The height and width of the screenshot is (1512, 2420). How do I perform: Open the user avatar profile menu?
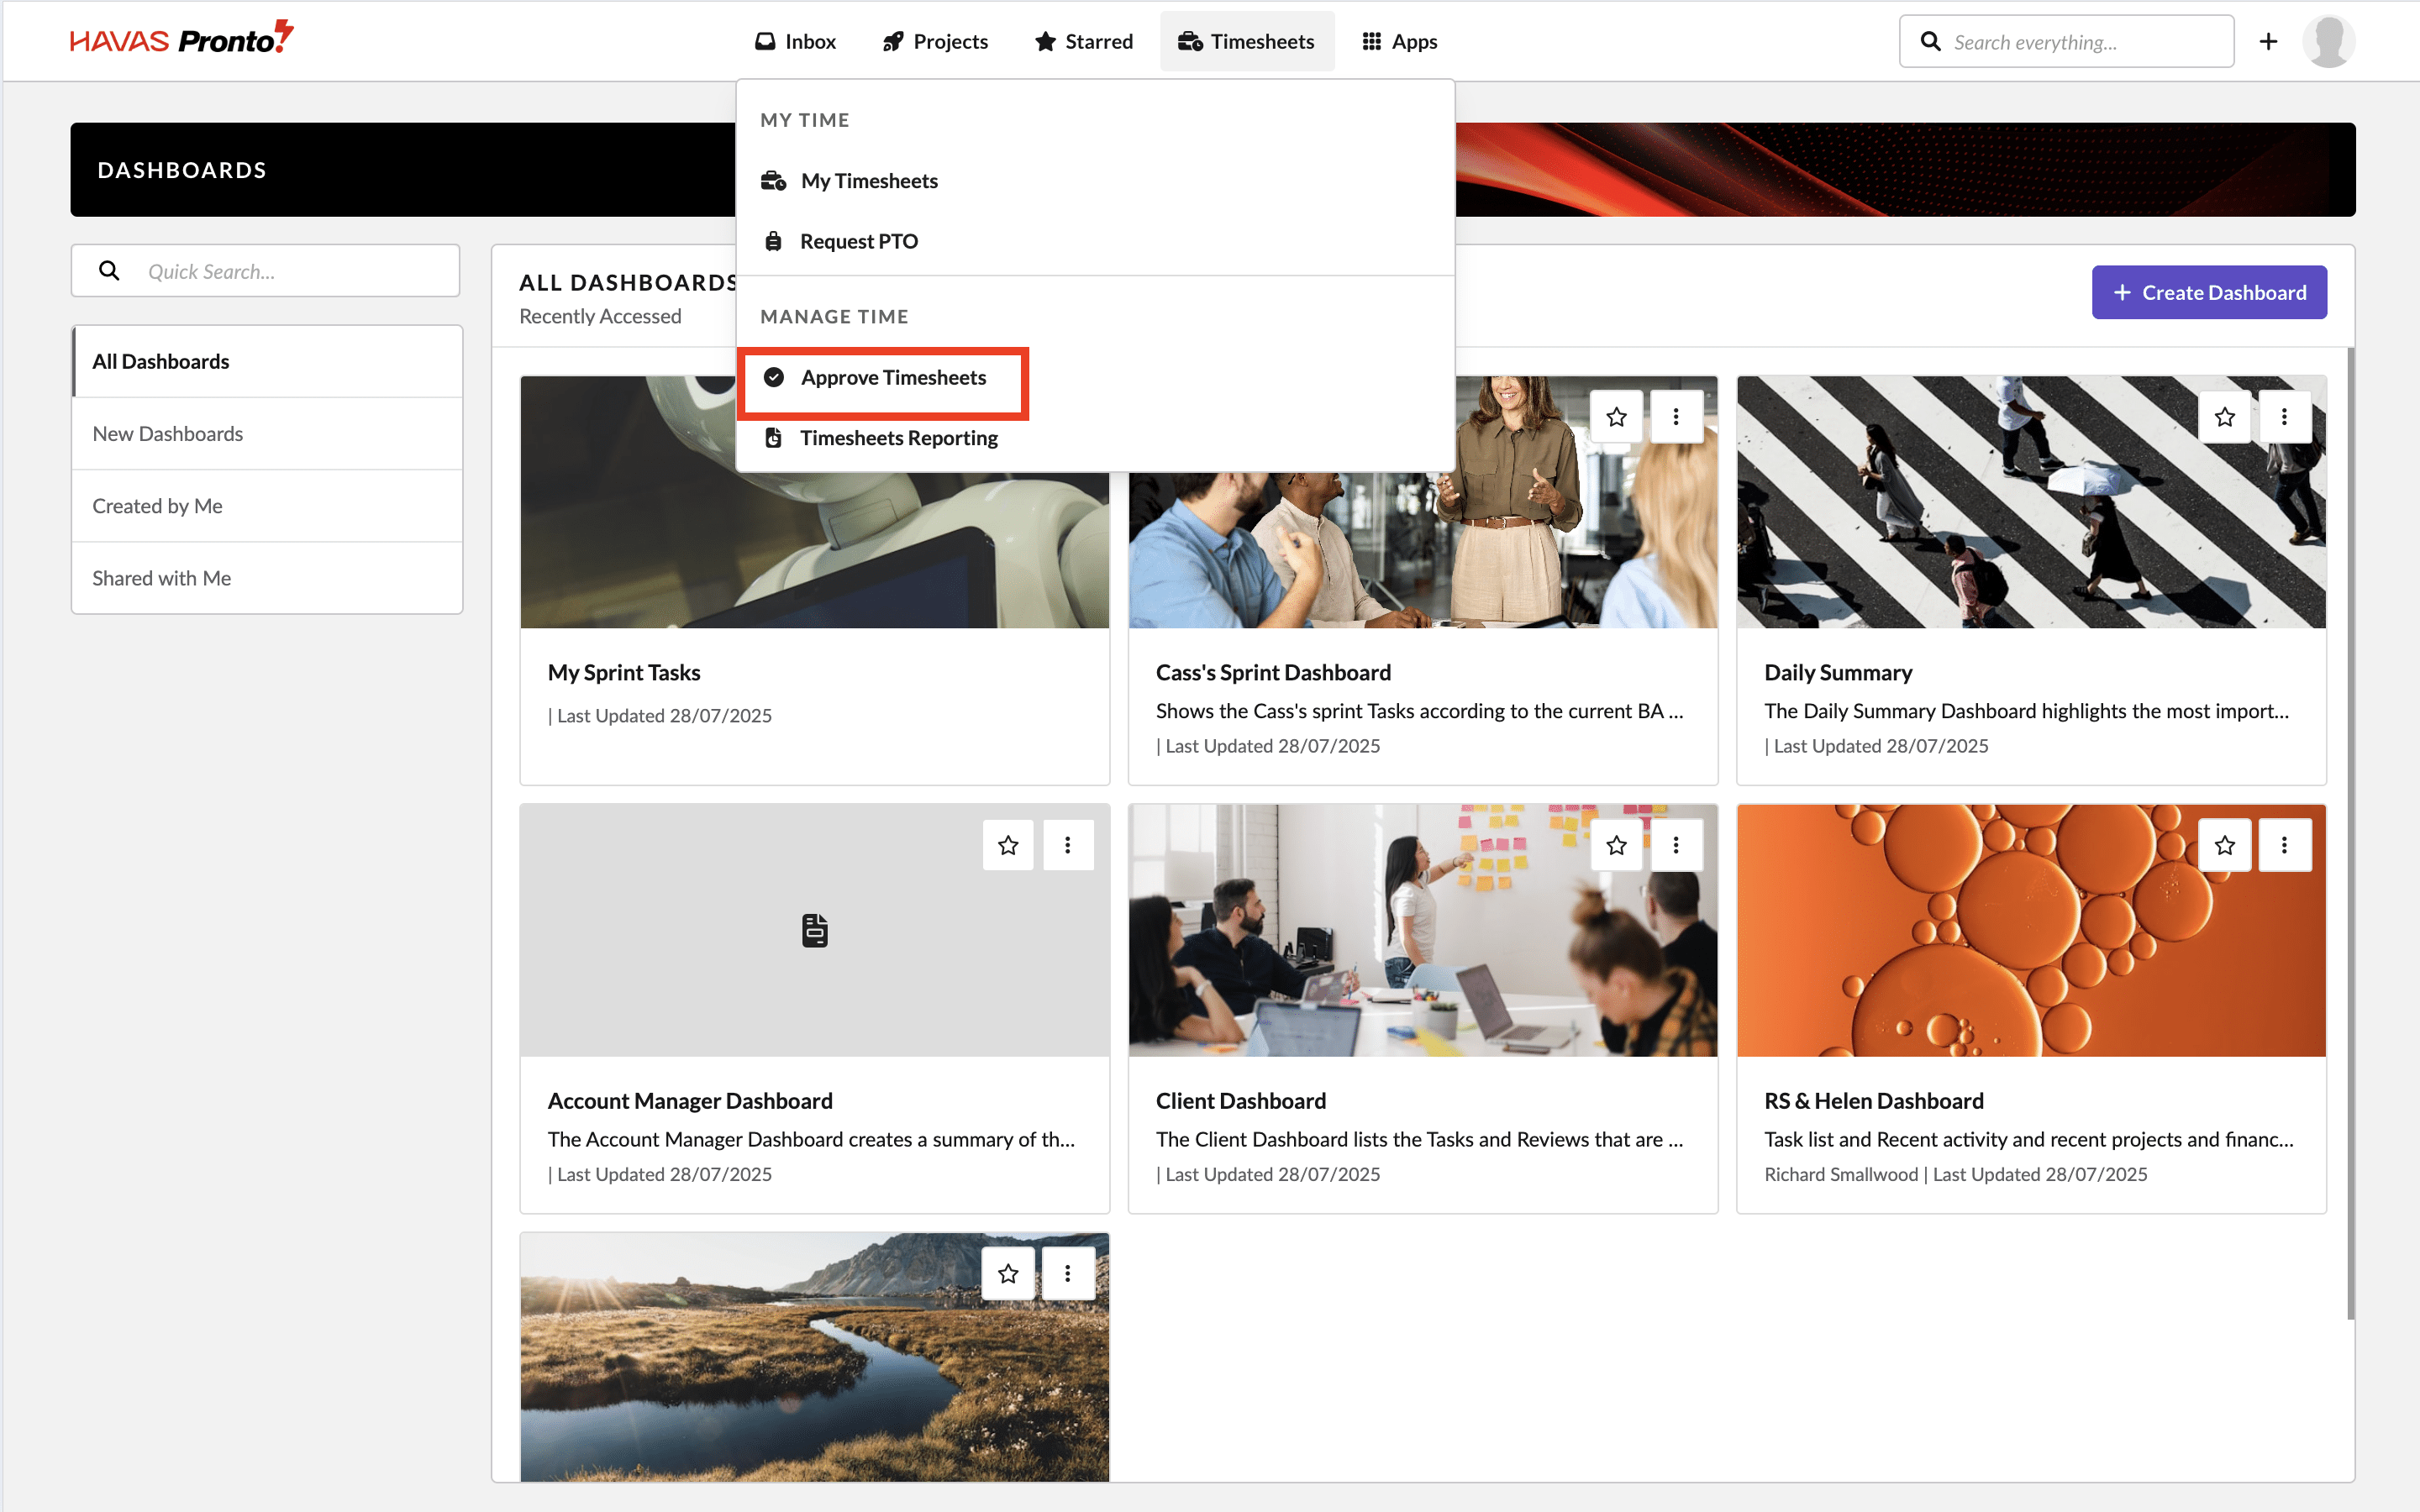pyautogui.click(x=2328, y=41)
